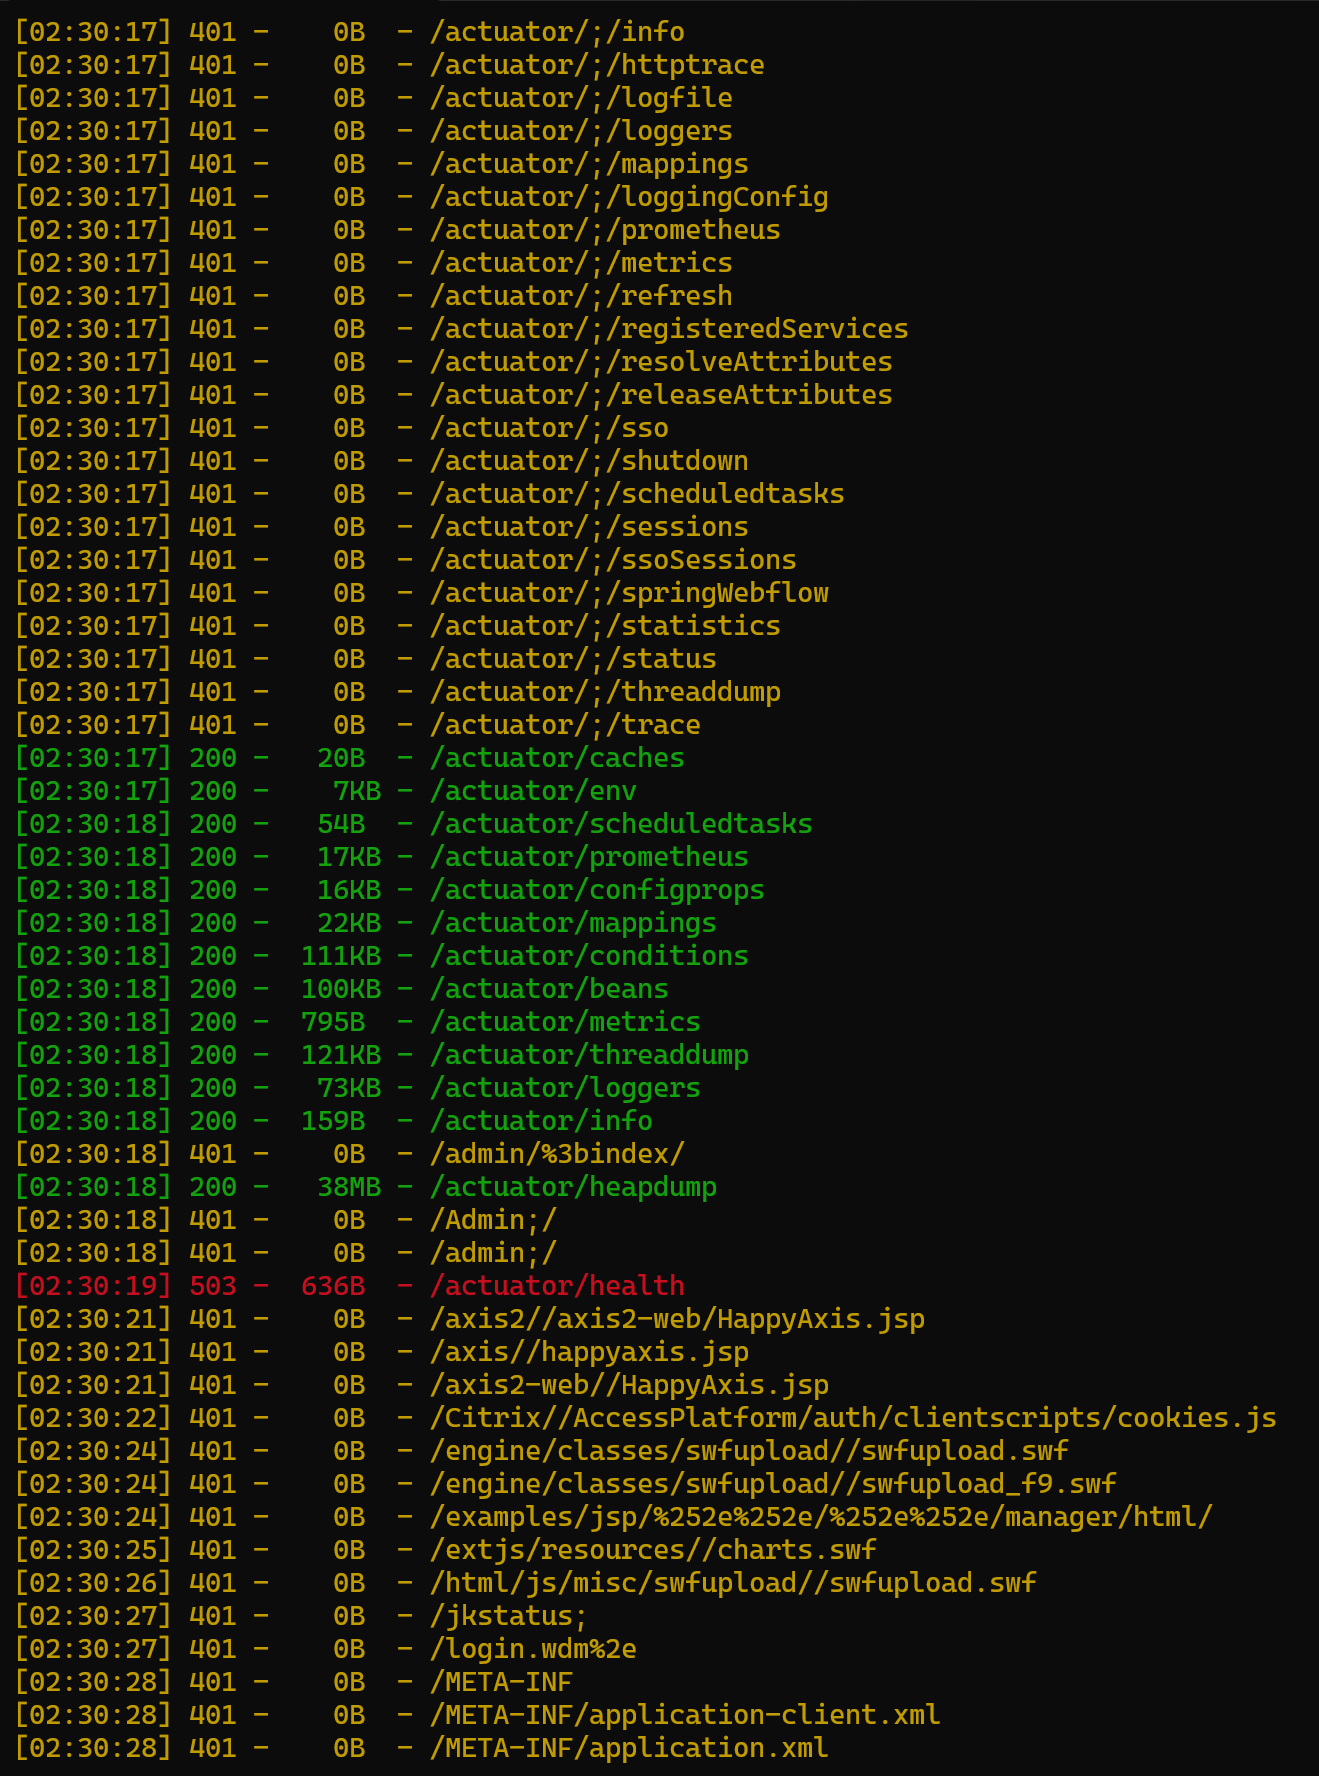Click the /extjs/resources//charts.swf path
This screenshot has height=1776, width=1319.
(x=653, y=1550)
